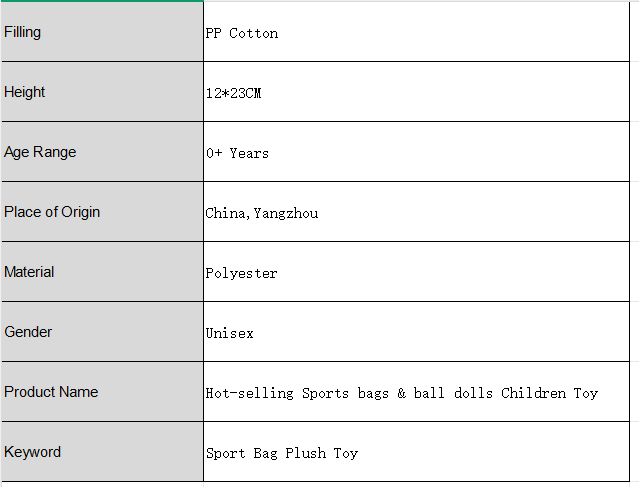Screen dimensions: 639x487
Task: Click the Height label cell
Action: [x=102, y=92]
